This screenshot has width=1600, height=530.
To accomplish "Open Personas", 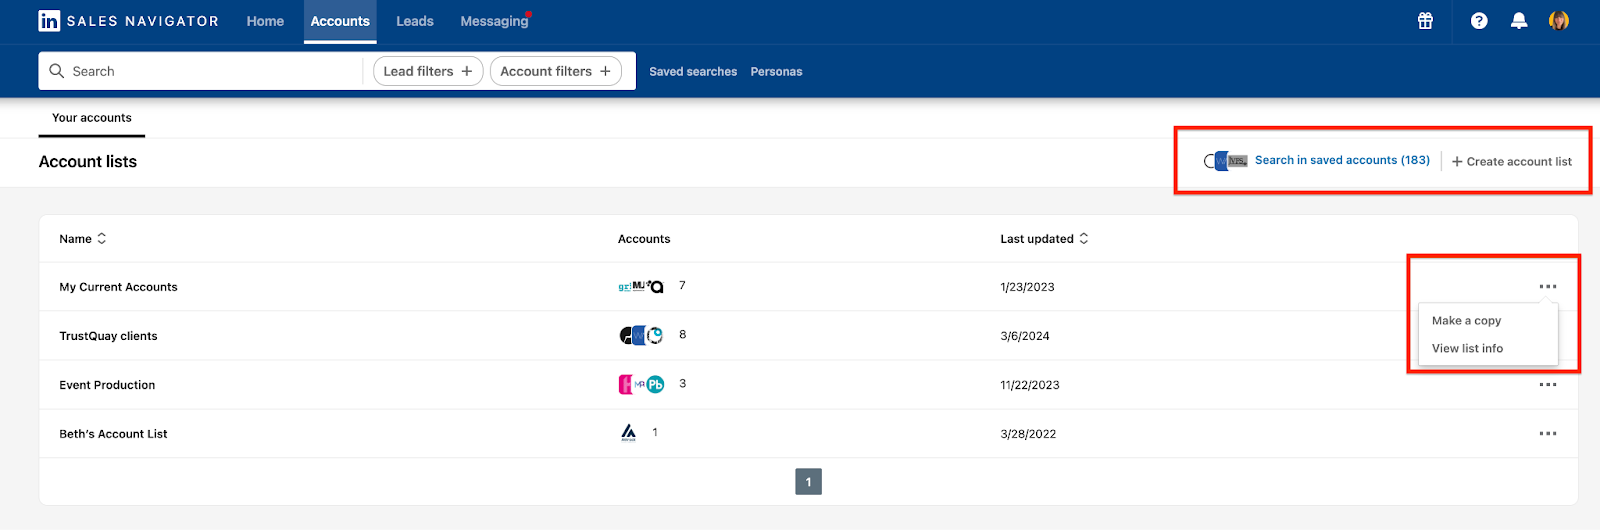I will pos(776,72).
